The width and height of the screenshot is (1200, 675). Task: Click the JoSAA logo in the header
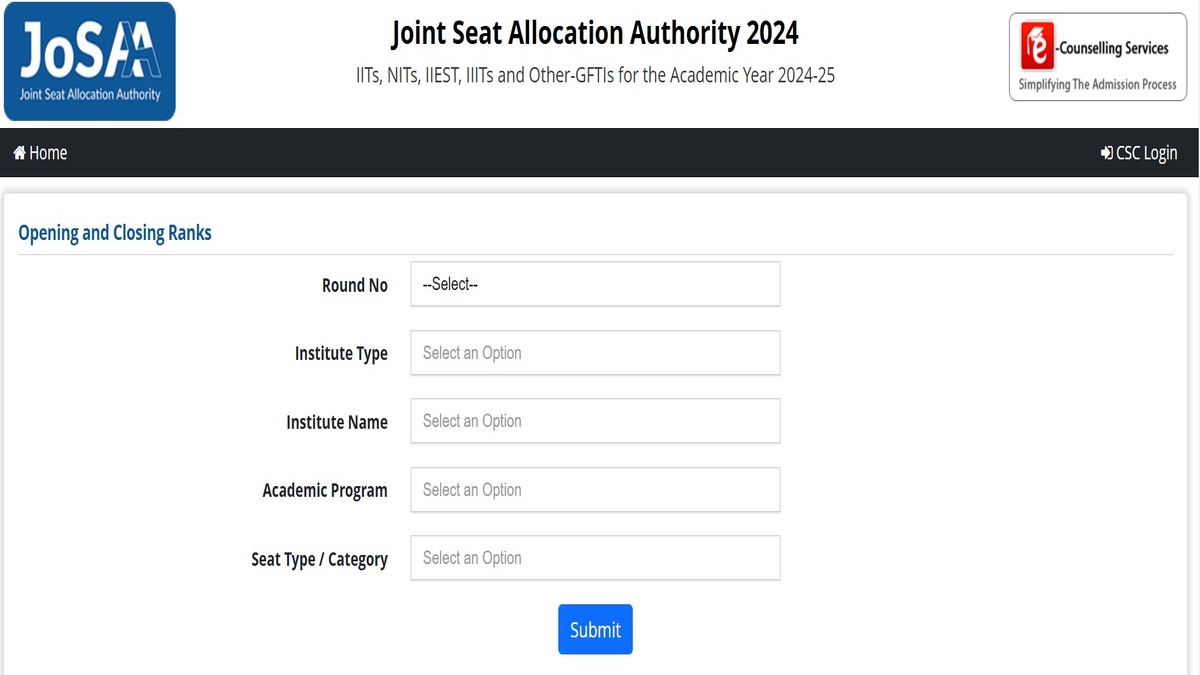click(89, 61)
